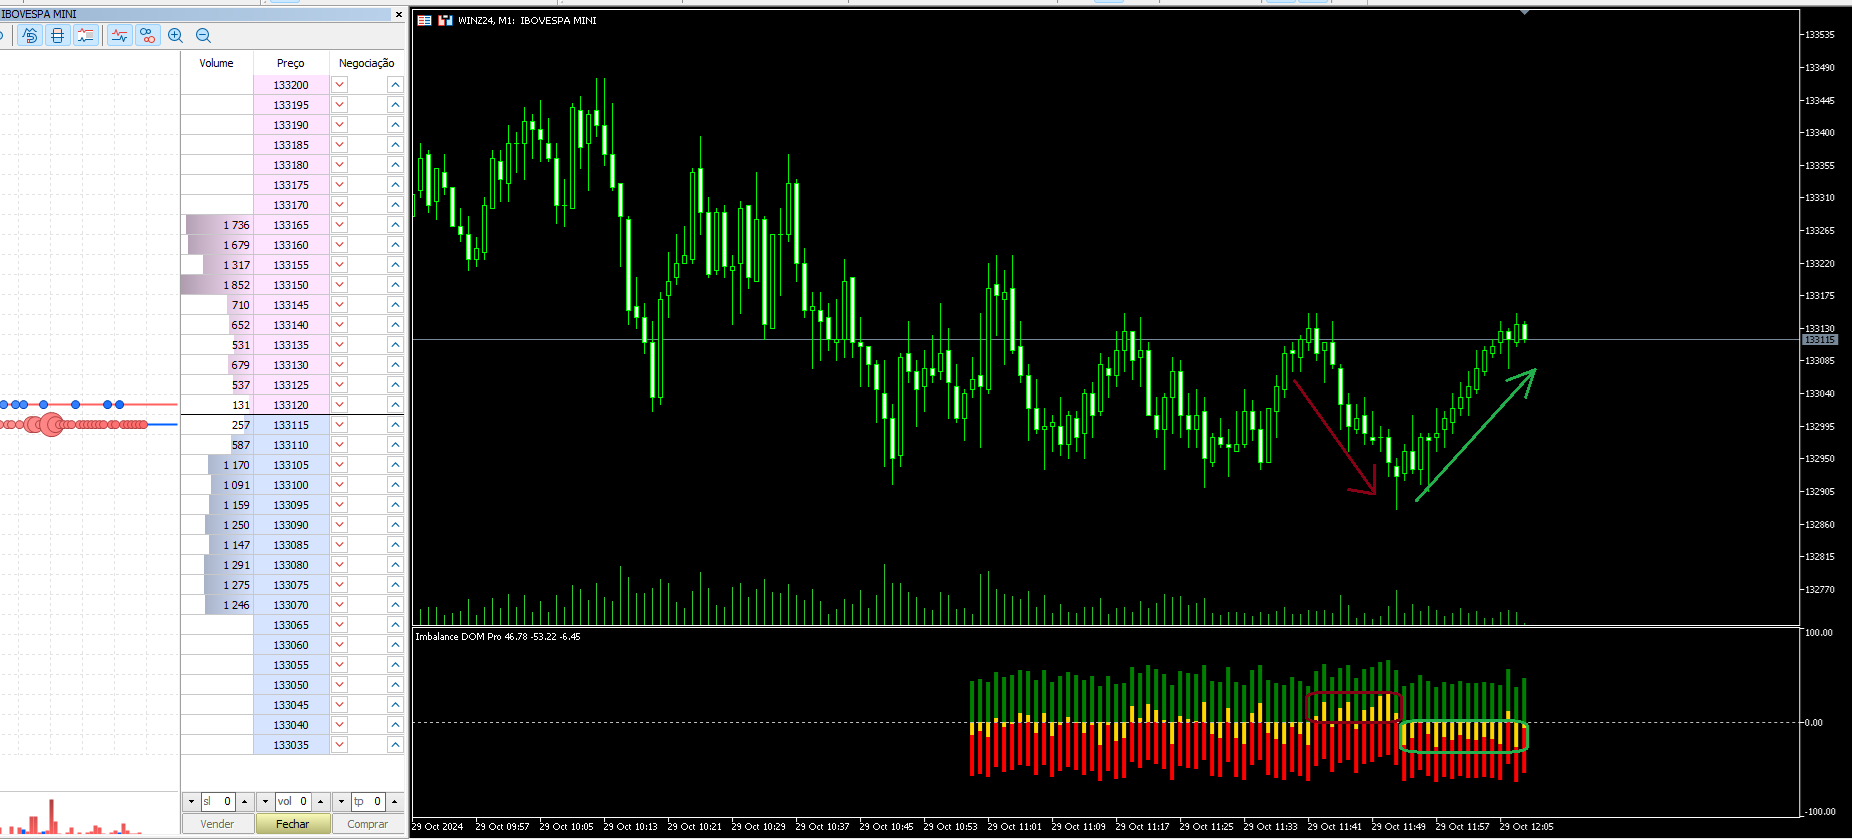Click the zoom in magnifier icon
The image size is (1852, 839).
[x=176, y=36]
